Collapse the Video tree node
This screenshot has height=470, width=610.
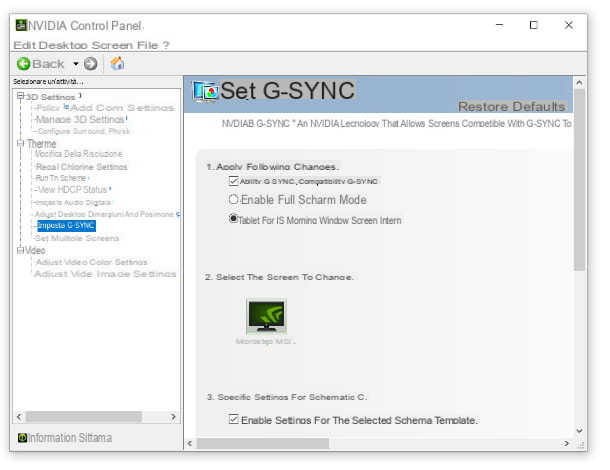pos(20,250)
